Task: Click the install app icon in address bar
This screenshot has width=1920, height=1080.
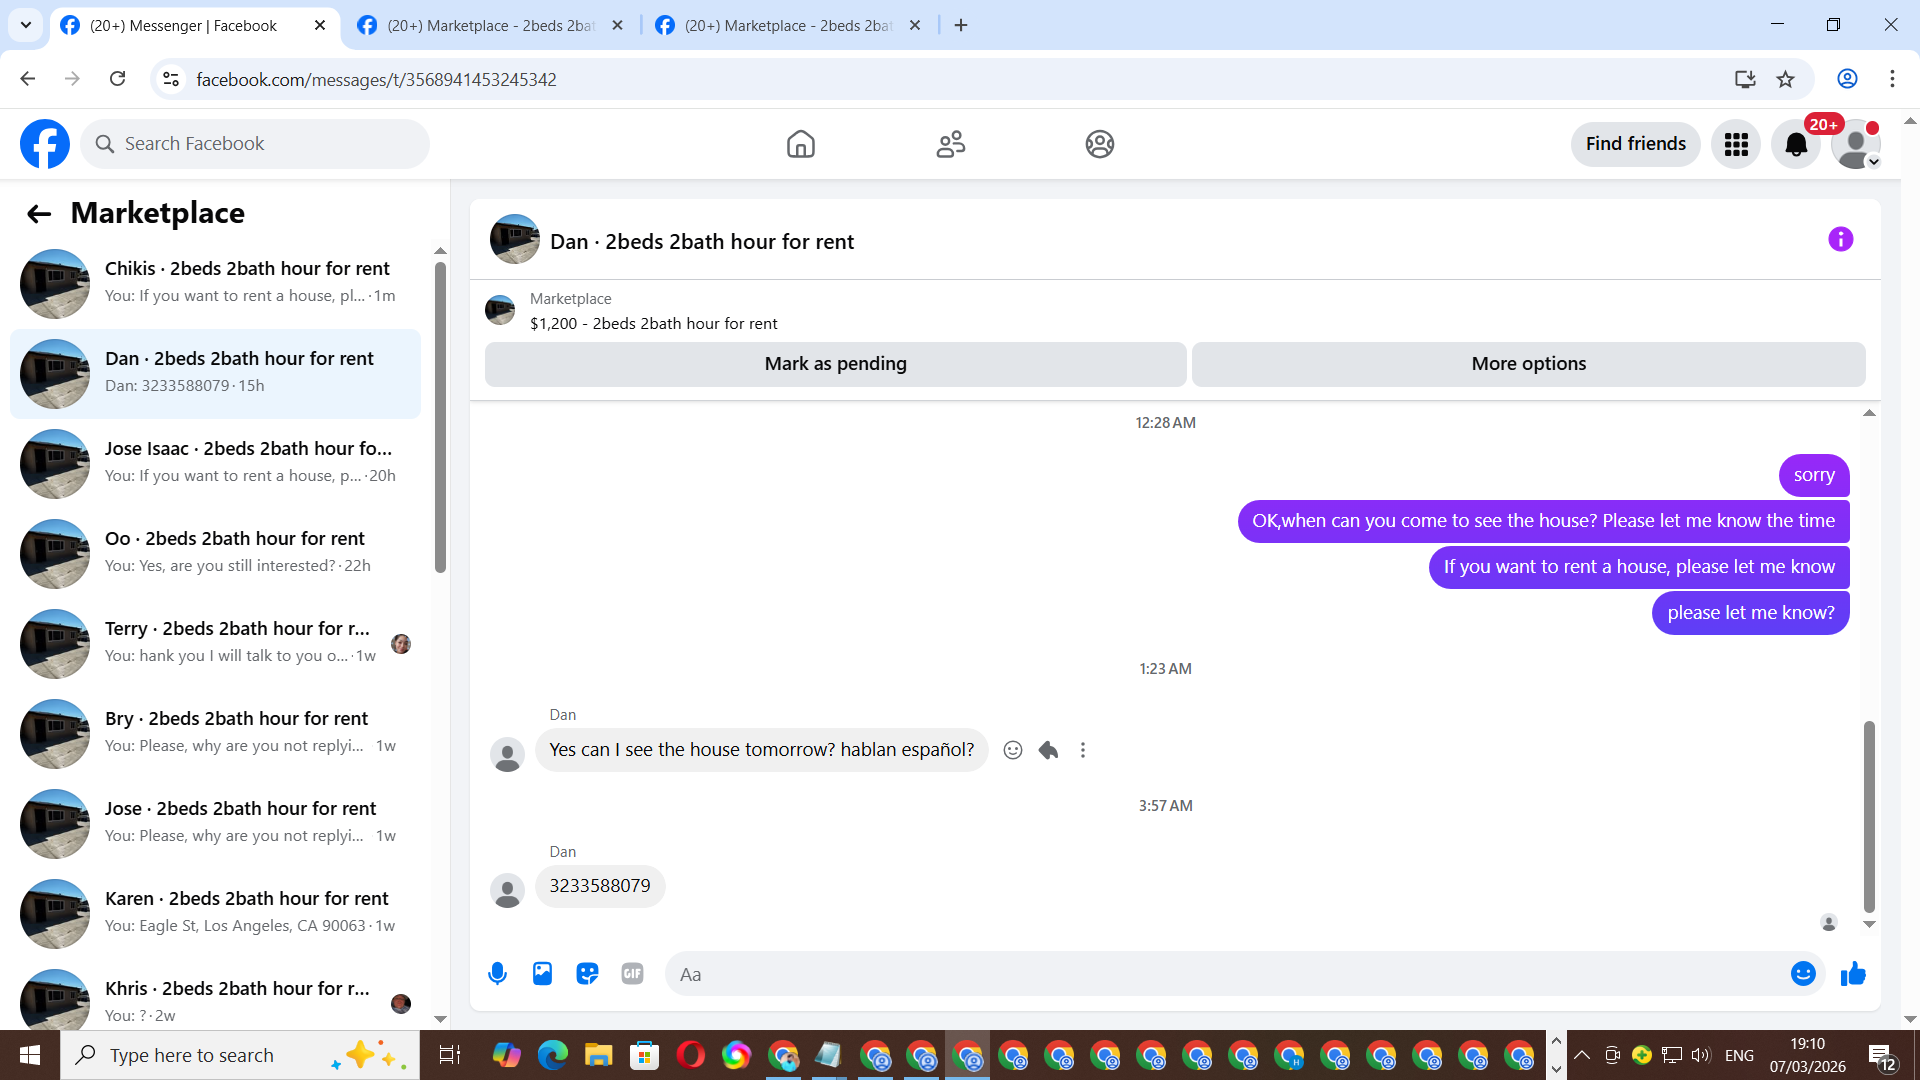Action: 1745,79
